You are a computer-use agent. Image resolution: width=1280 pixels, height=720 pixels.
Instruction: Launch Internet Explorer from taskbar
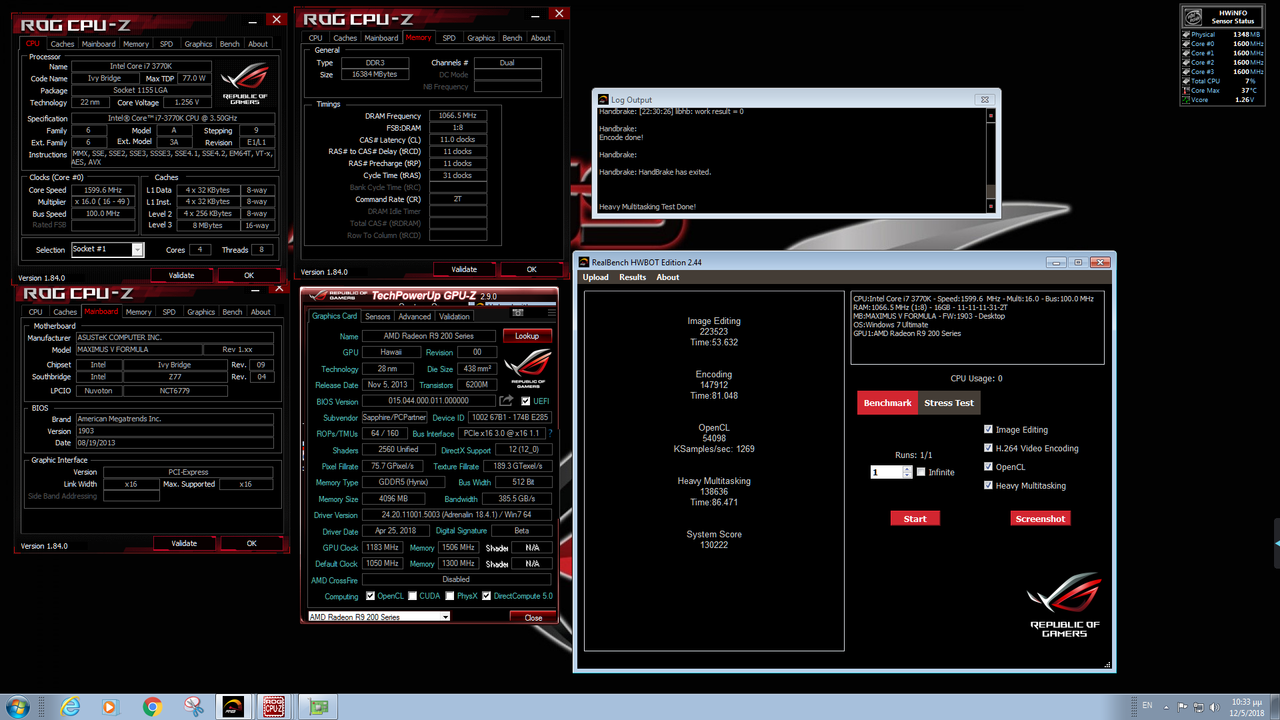70,707
